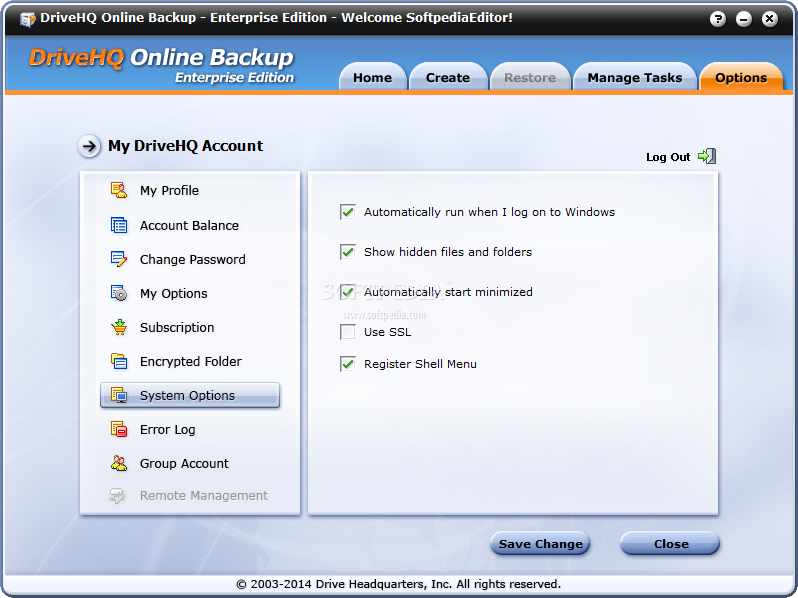Click the arrow icon beside My DriveHQ Account
This screenshot has height=598, width=798.
click(89, 147)
